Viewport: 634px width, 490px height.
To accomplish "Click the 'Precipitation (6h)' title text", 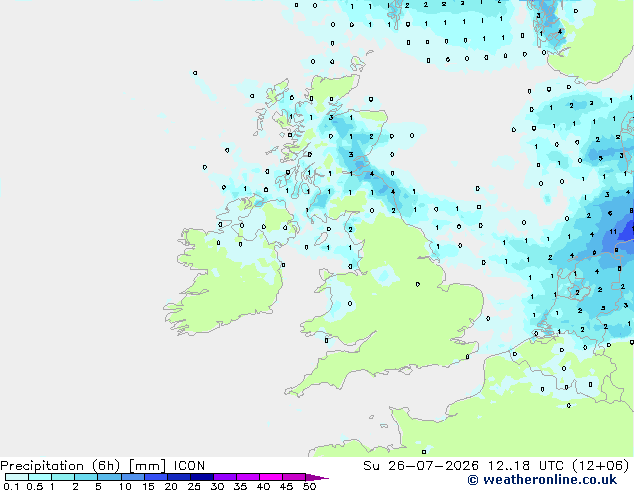I will [x=60, y=466].
